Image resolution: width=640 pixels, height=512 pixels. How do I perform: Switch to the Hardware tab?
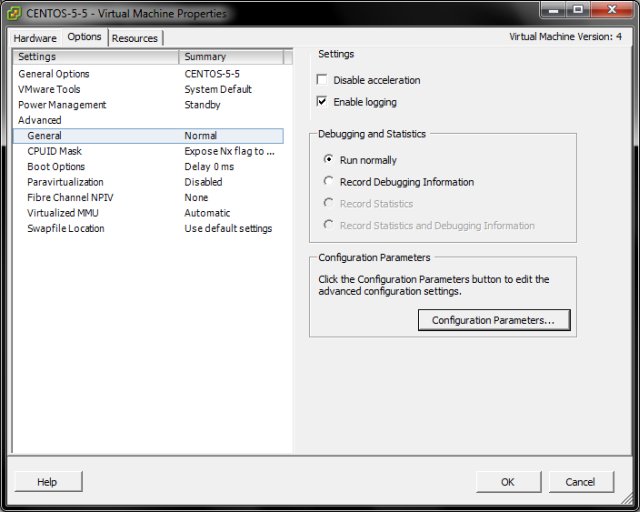click(35, 38)
